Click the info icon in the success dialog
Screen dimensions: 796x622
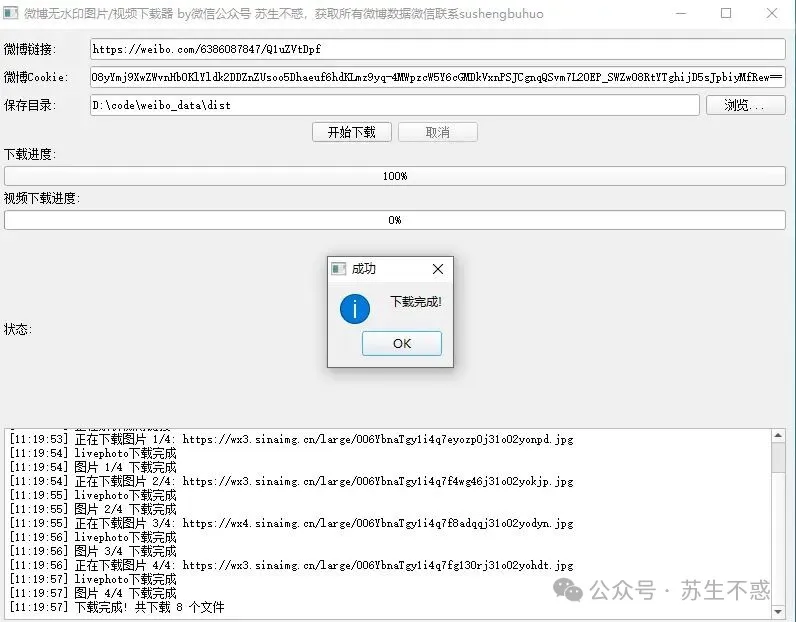click(x=355, y=309)
